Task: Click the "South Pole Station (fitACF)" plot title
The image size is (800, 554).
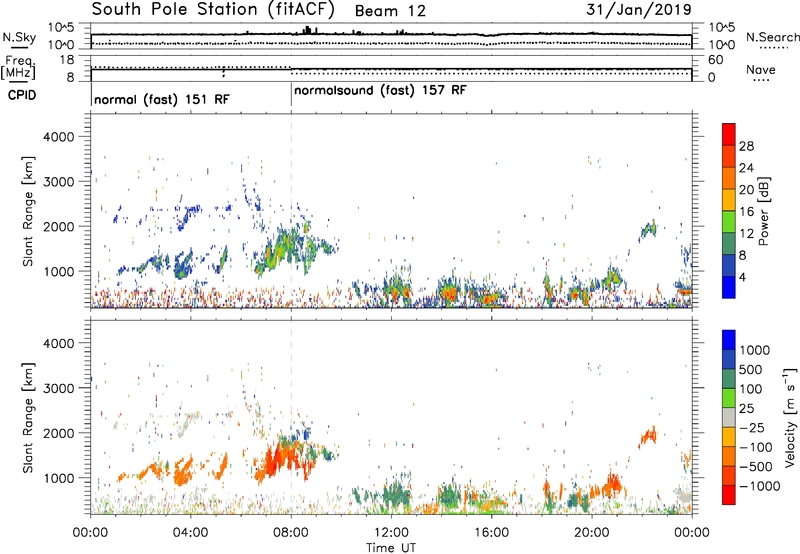Action: tap(213, 10)
